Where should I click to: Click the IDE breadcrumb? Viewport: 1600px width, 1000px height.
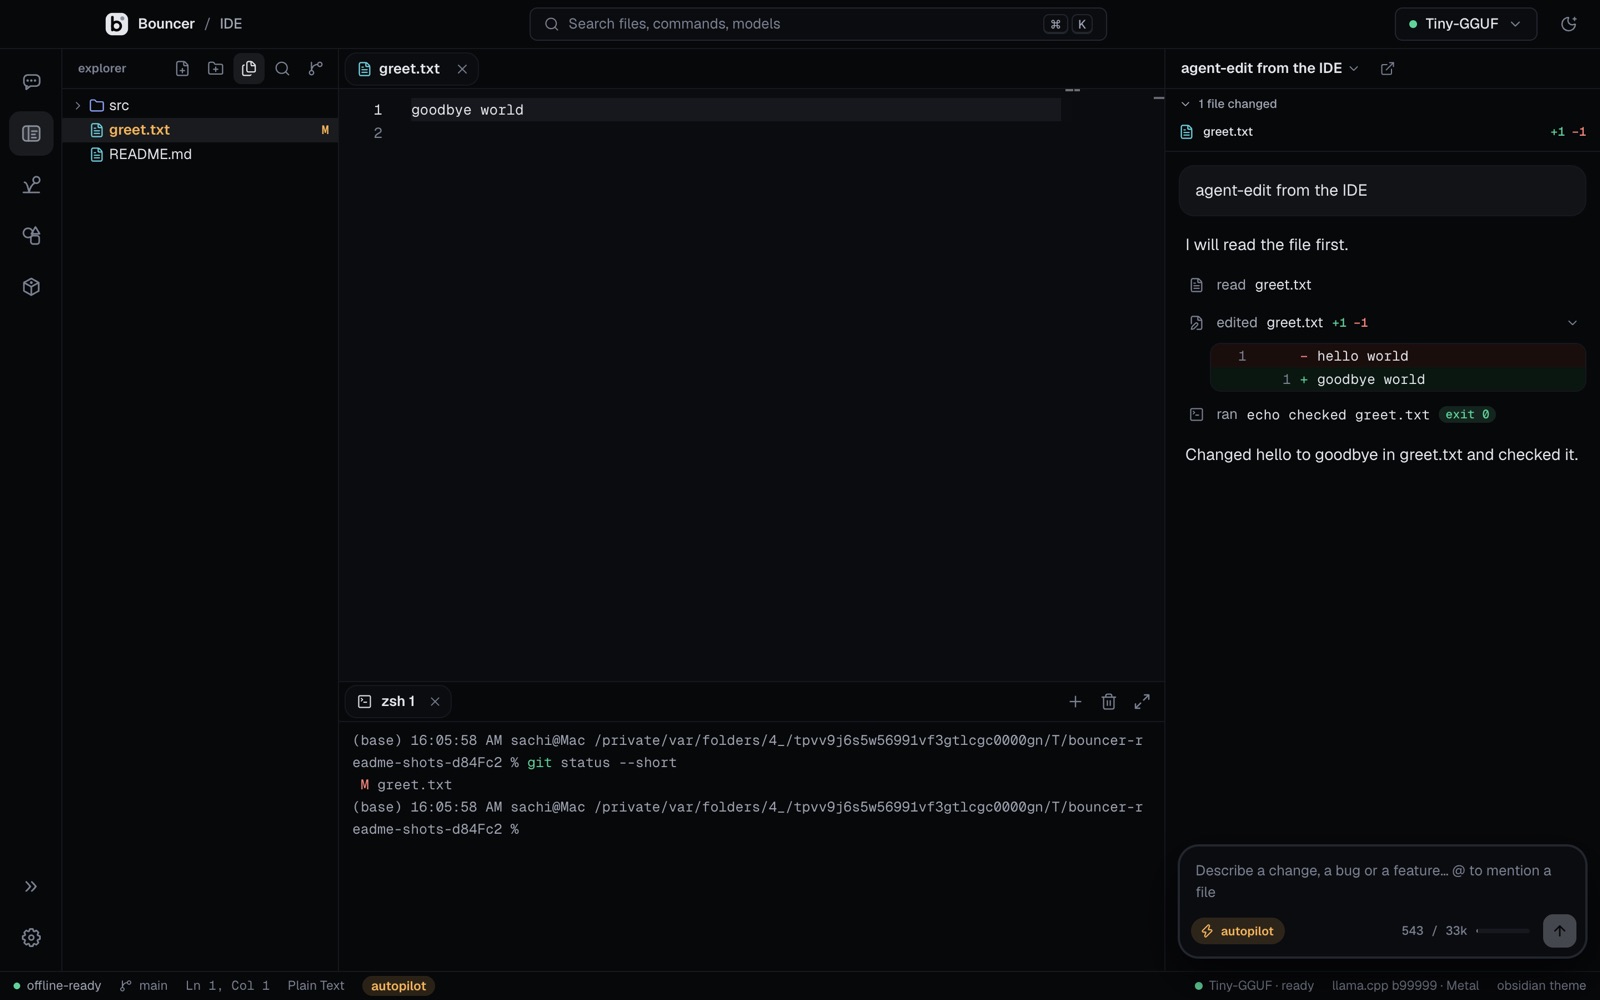click(x=231, y=24)
